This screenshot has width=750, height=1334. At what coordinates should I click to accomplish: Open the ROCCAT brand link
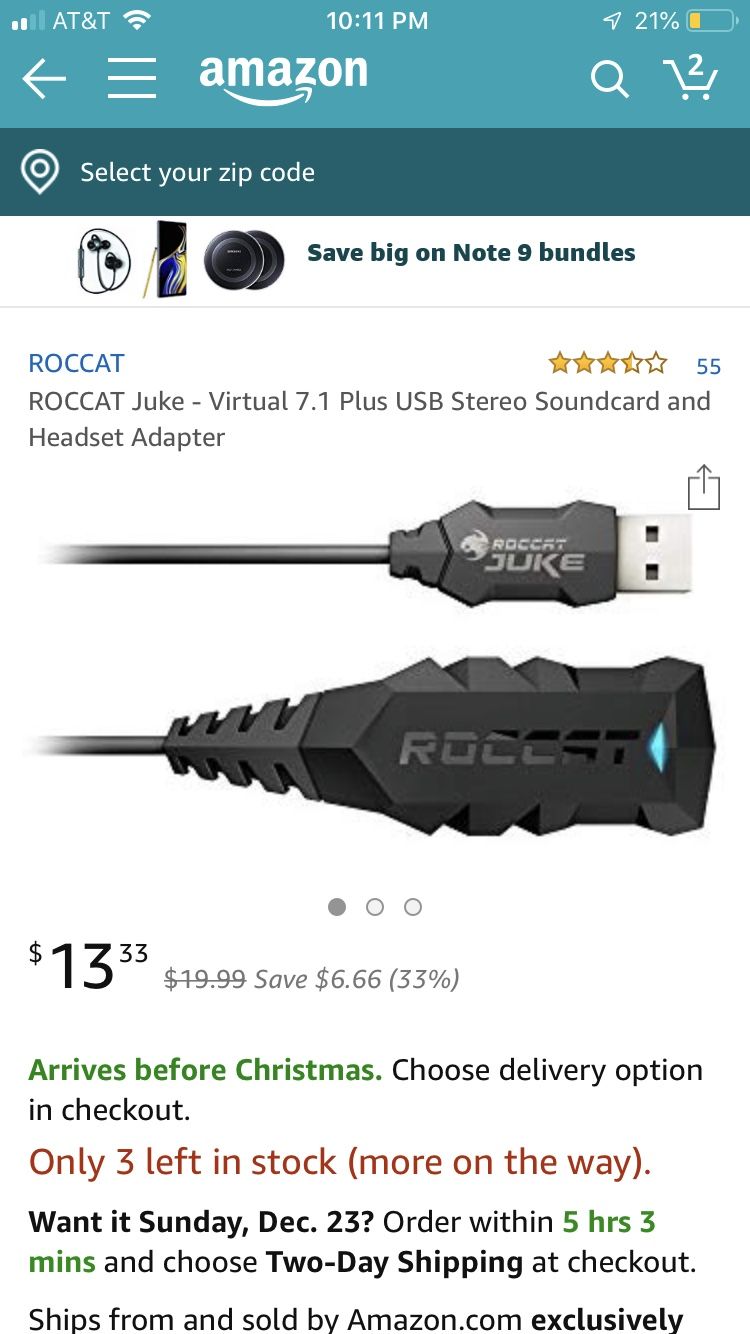tap(76, 363)
